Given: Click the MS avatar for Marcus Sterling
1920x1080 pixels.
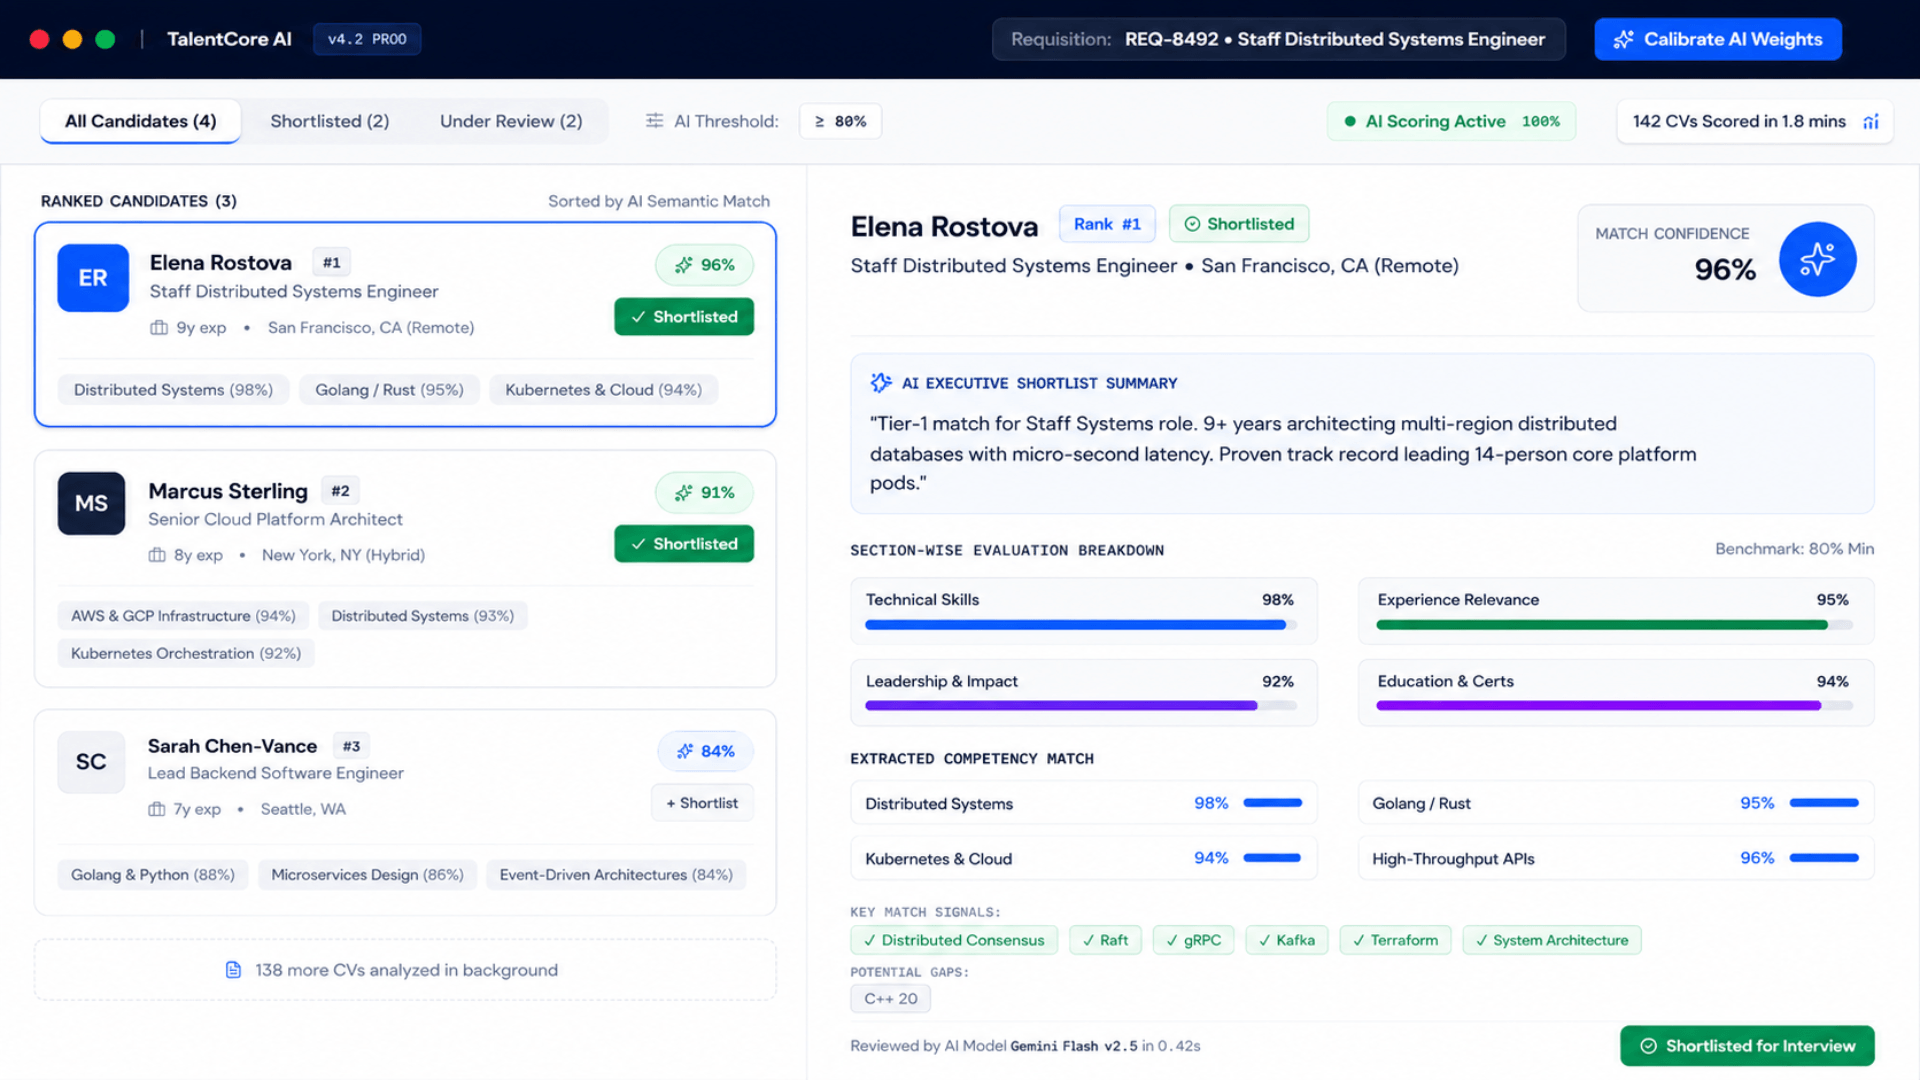Looking at the screenshot, I should tap(91, 503).
